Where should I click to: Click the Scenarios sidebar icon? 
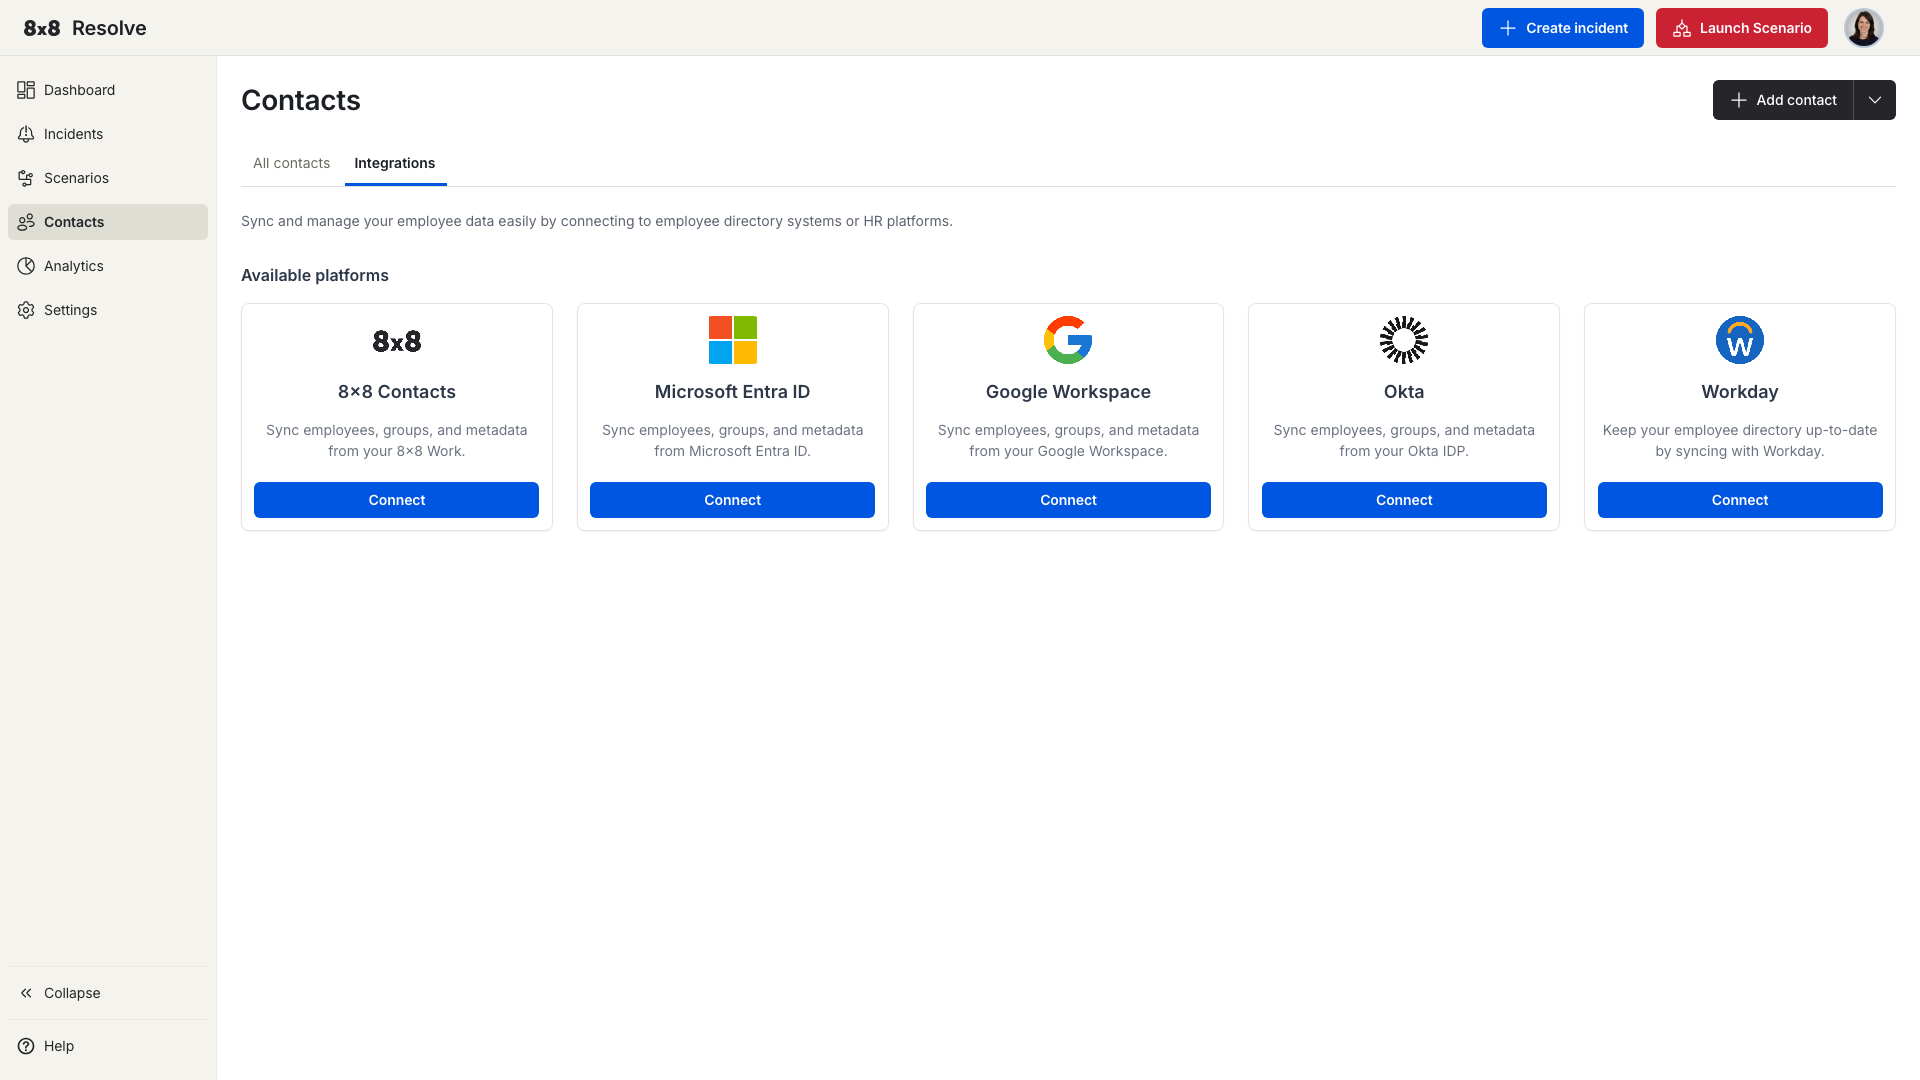(26, 178)
